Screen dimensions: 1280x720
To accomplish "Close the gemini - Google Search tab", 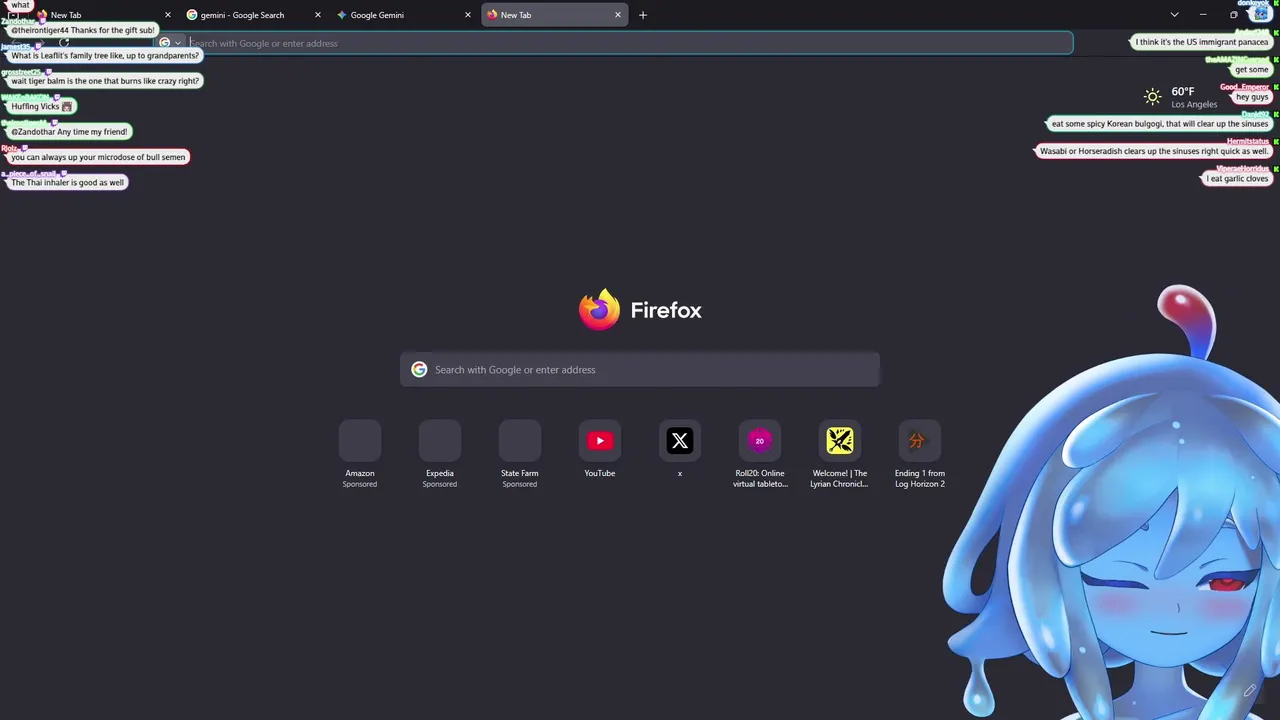I will [x=318, y=15].
